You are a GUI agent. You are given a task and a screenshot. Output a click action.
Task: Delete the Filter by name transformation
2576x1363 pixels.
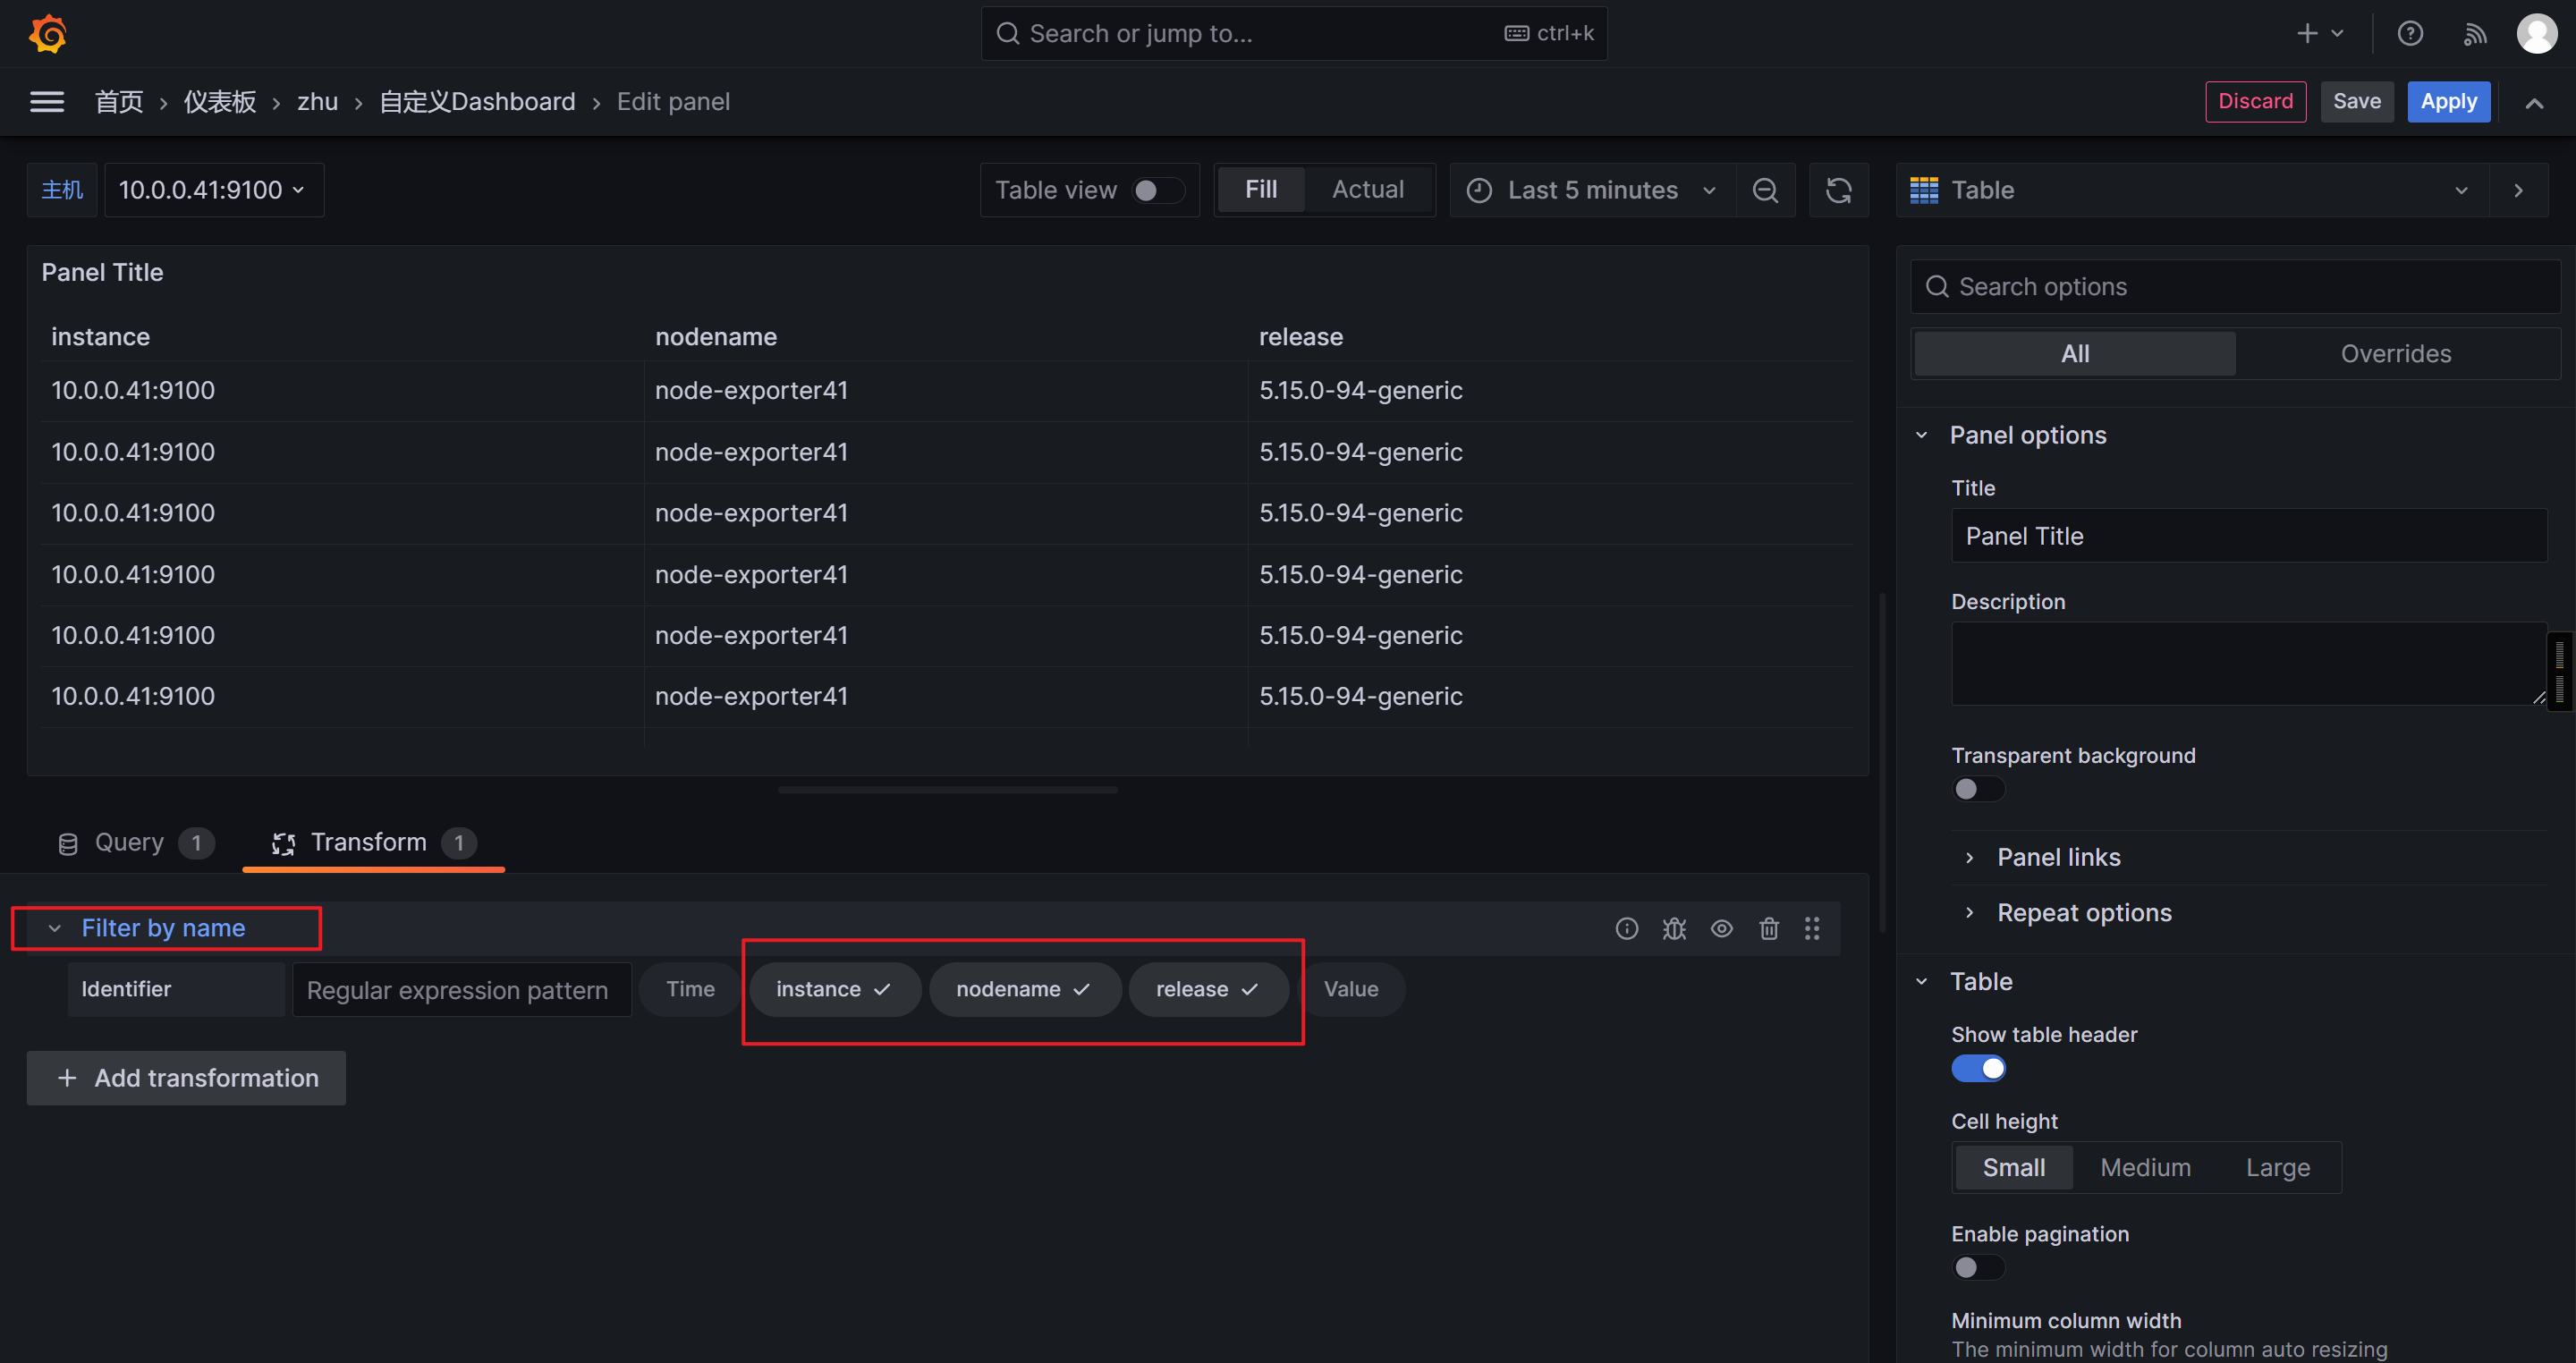[x=1768, y=929]
